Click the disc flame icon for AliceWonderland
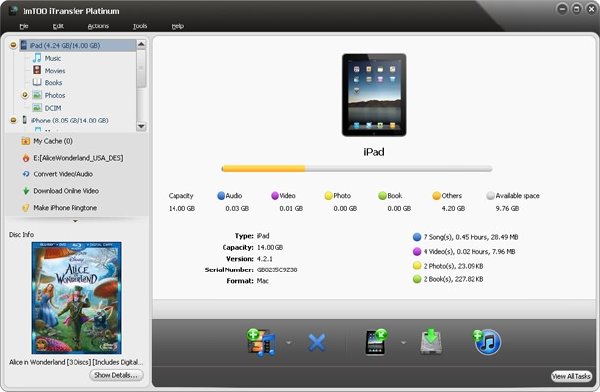Viewport: 600px width, 392px height. (x=26, y=158)
